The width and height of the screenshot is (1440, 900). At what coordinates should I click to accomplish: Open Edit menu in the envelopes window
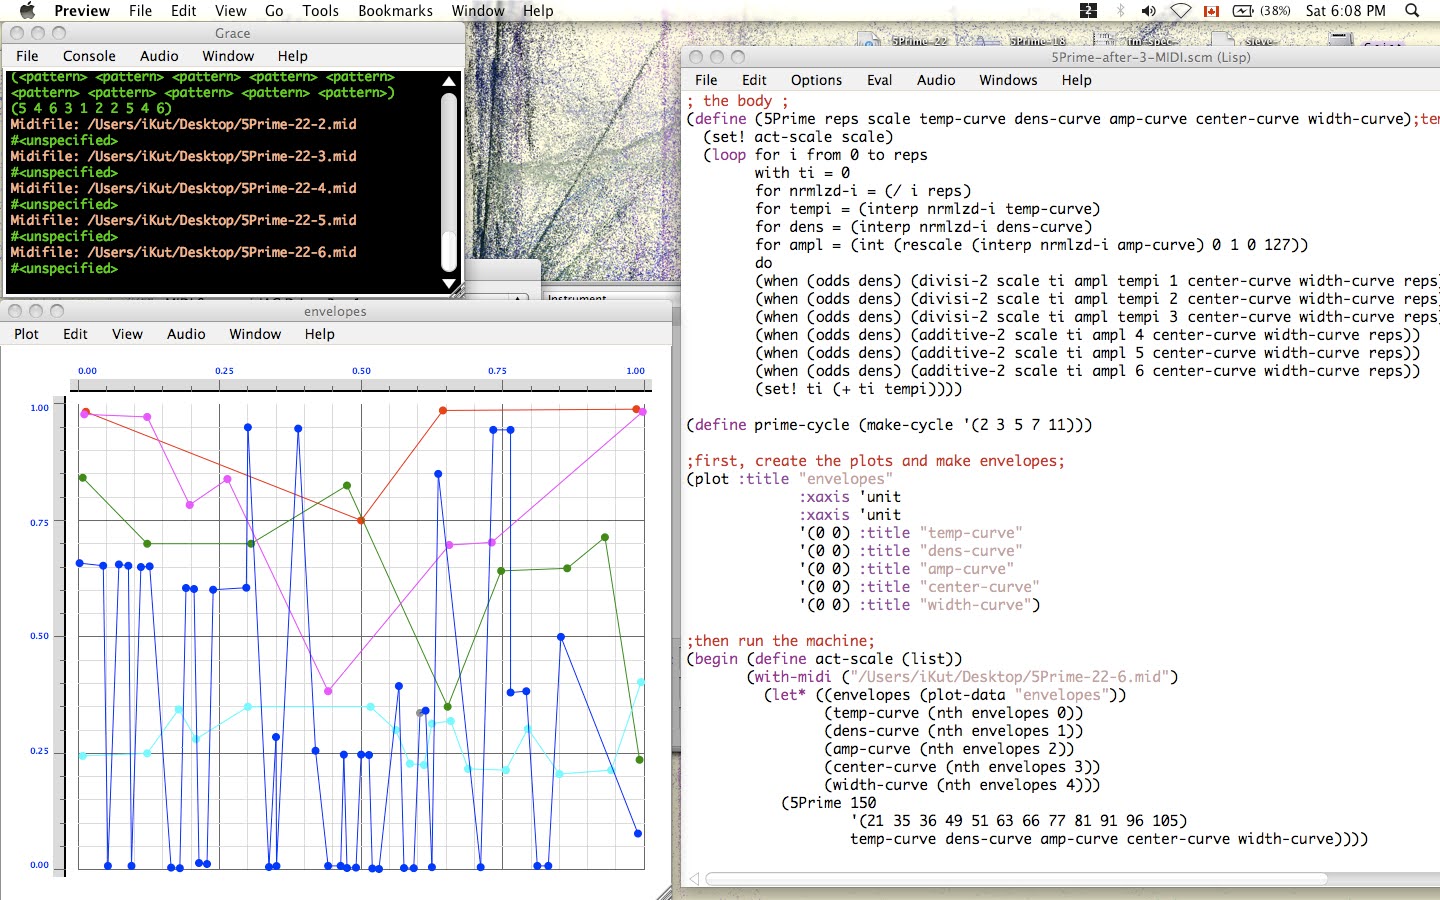pos(75,334)
